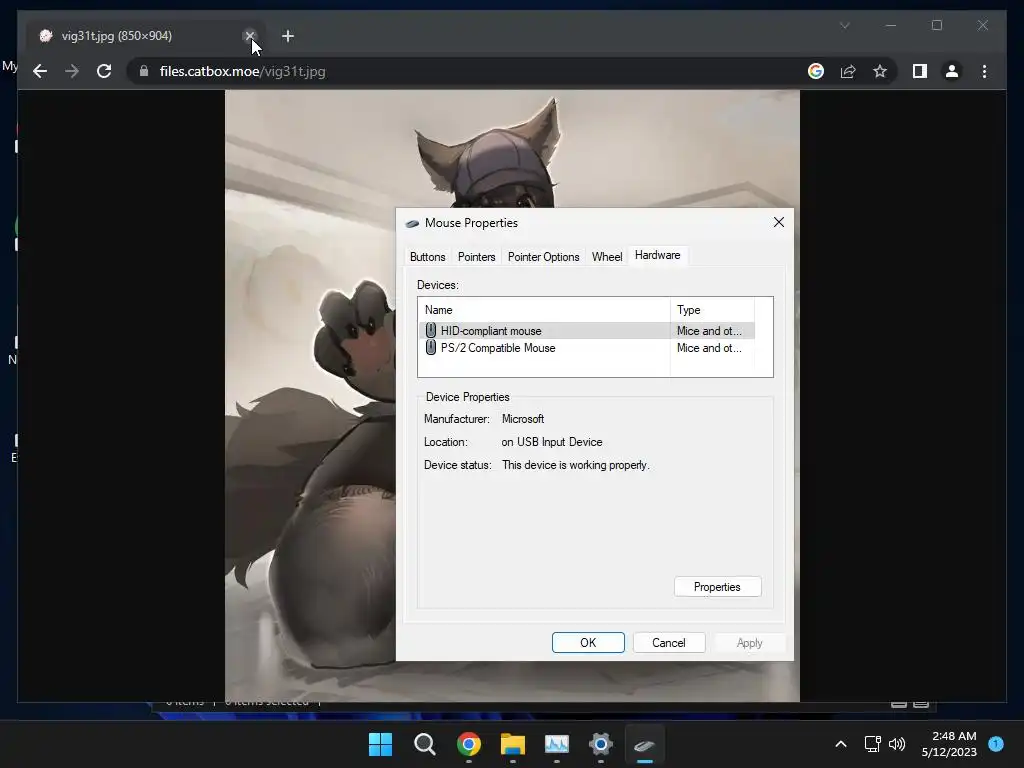Click the Google icon in address bar
The width and height of the screenshot is (1024, 768).
(816, 71)
